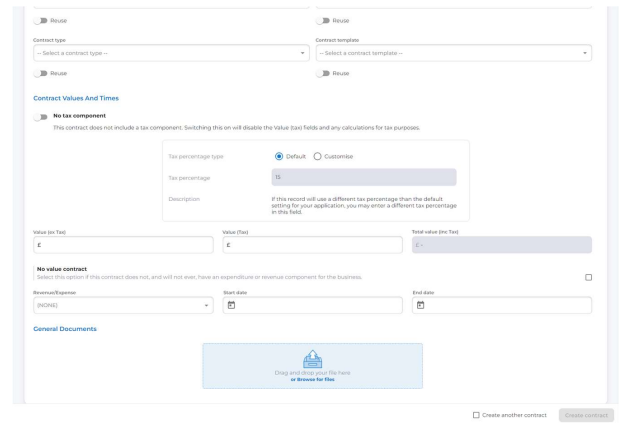Expand the Revenue/Expense dropdown
This screenshot has width=619, height=424.
pos(123,305)
